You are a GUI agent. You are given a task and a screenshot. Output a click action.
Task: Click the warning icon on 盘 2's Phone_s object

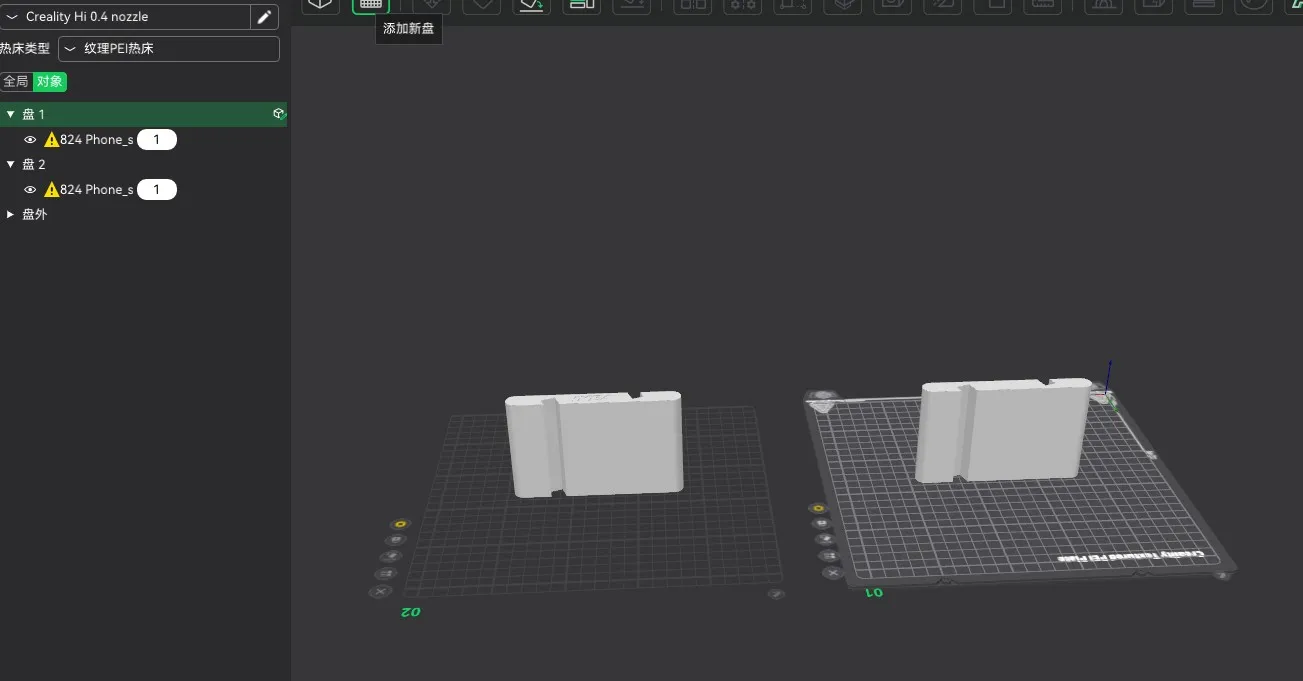(x=52, y=190)
